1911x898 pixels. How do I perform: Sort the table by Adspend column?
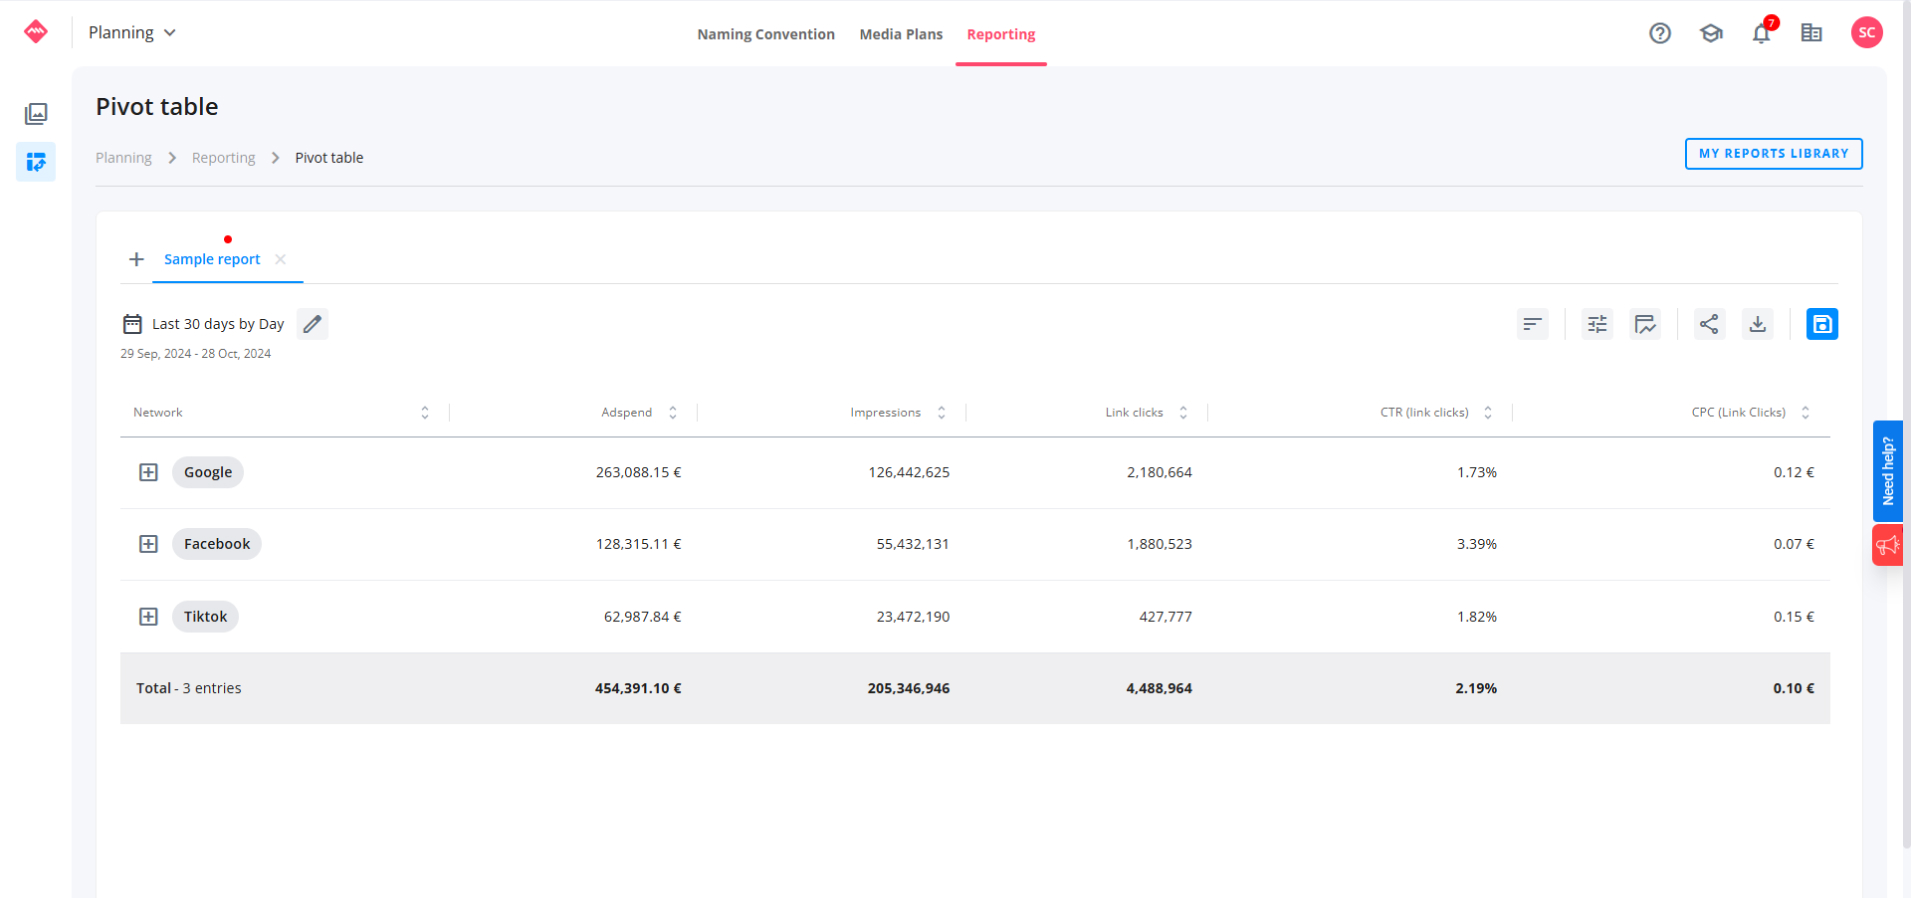point(673,412)
